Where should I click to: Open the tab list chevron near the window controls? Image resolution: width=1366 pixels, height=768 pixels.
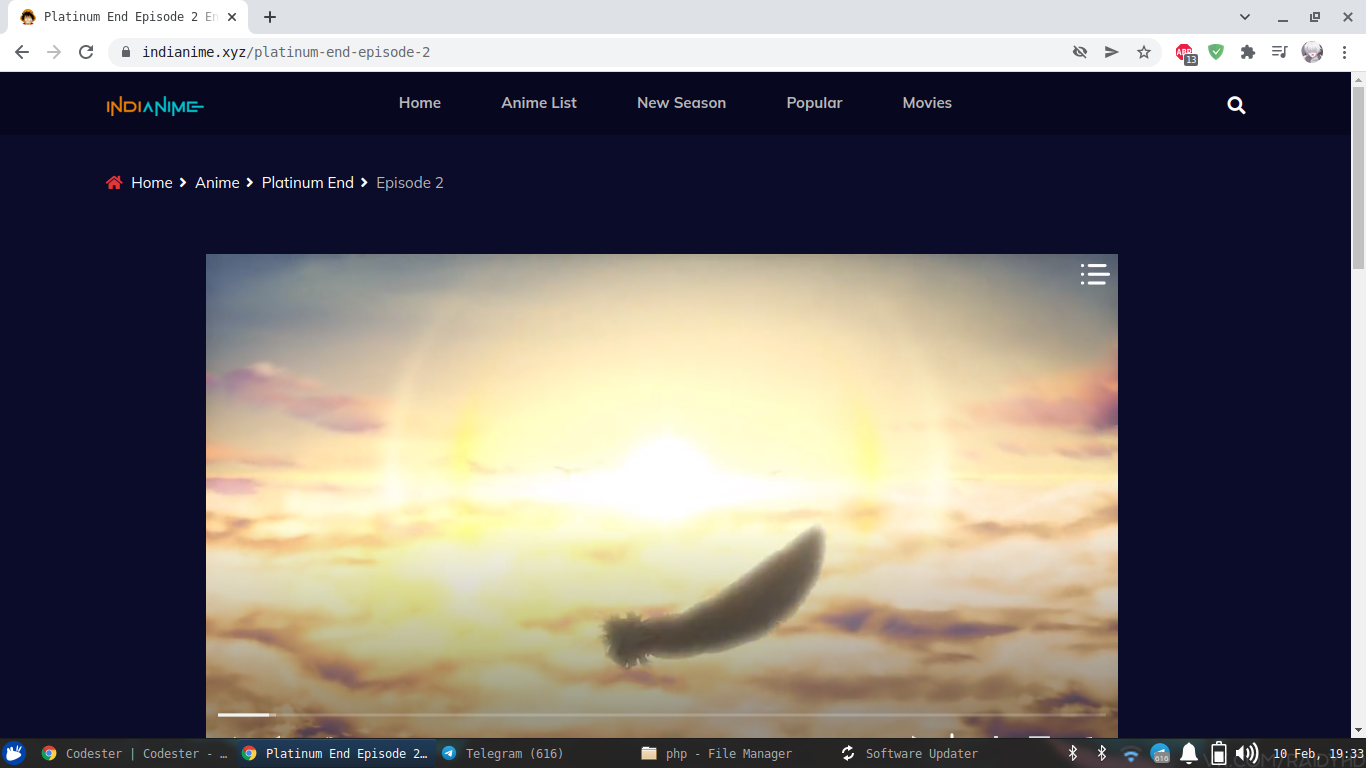[1244, 17]
